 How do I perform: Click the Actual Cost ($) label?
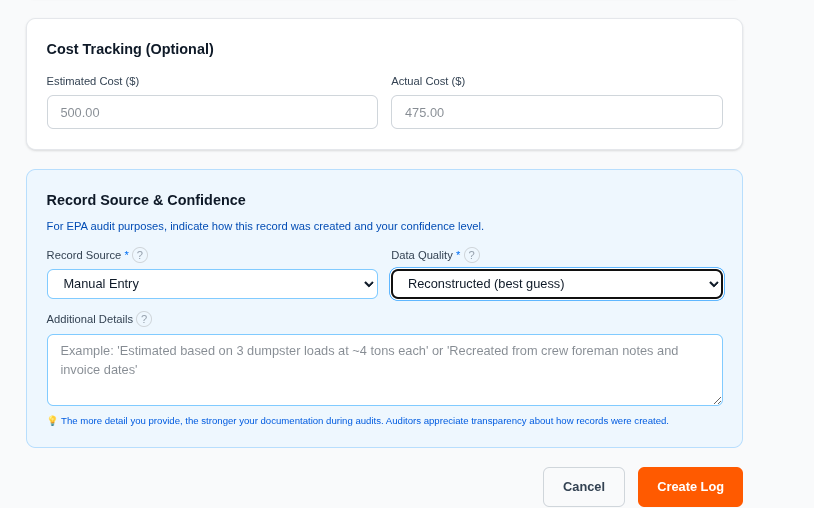point(428,81)
